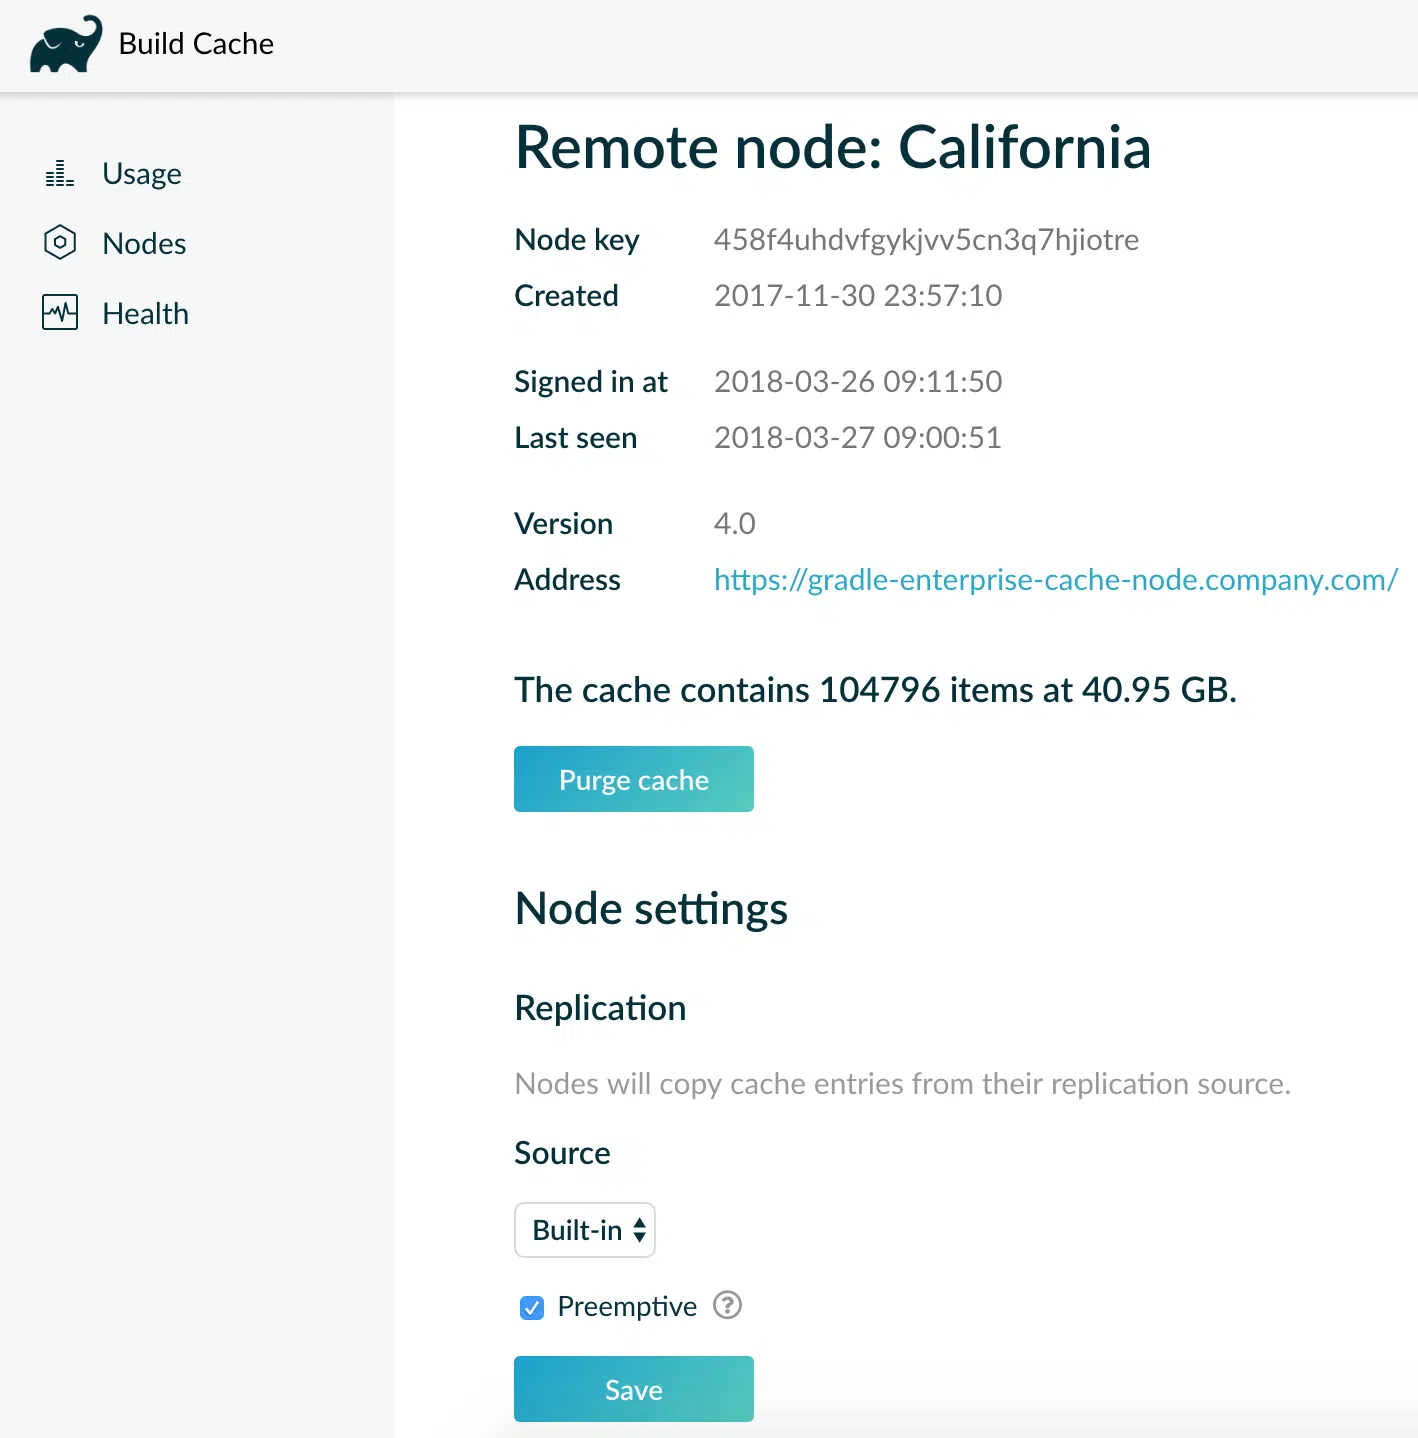
Task: Uncheck the Preemptive checkbox
Action: (x=532, y=1307)
